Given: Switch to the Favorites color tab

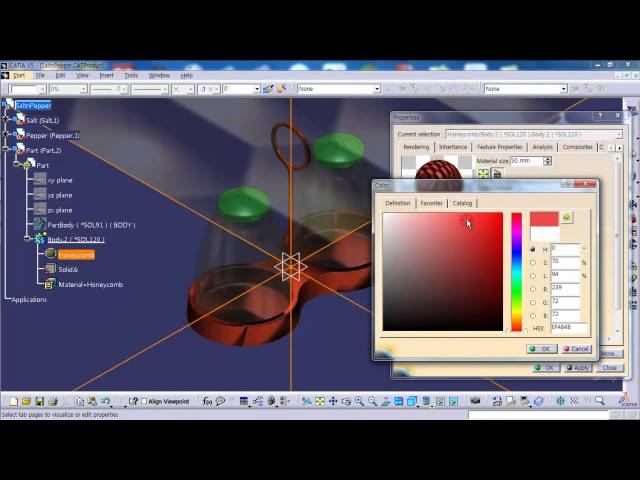Looking at the screenshot, I should click(x=431, y=203).
